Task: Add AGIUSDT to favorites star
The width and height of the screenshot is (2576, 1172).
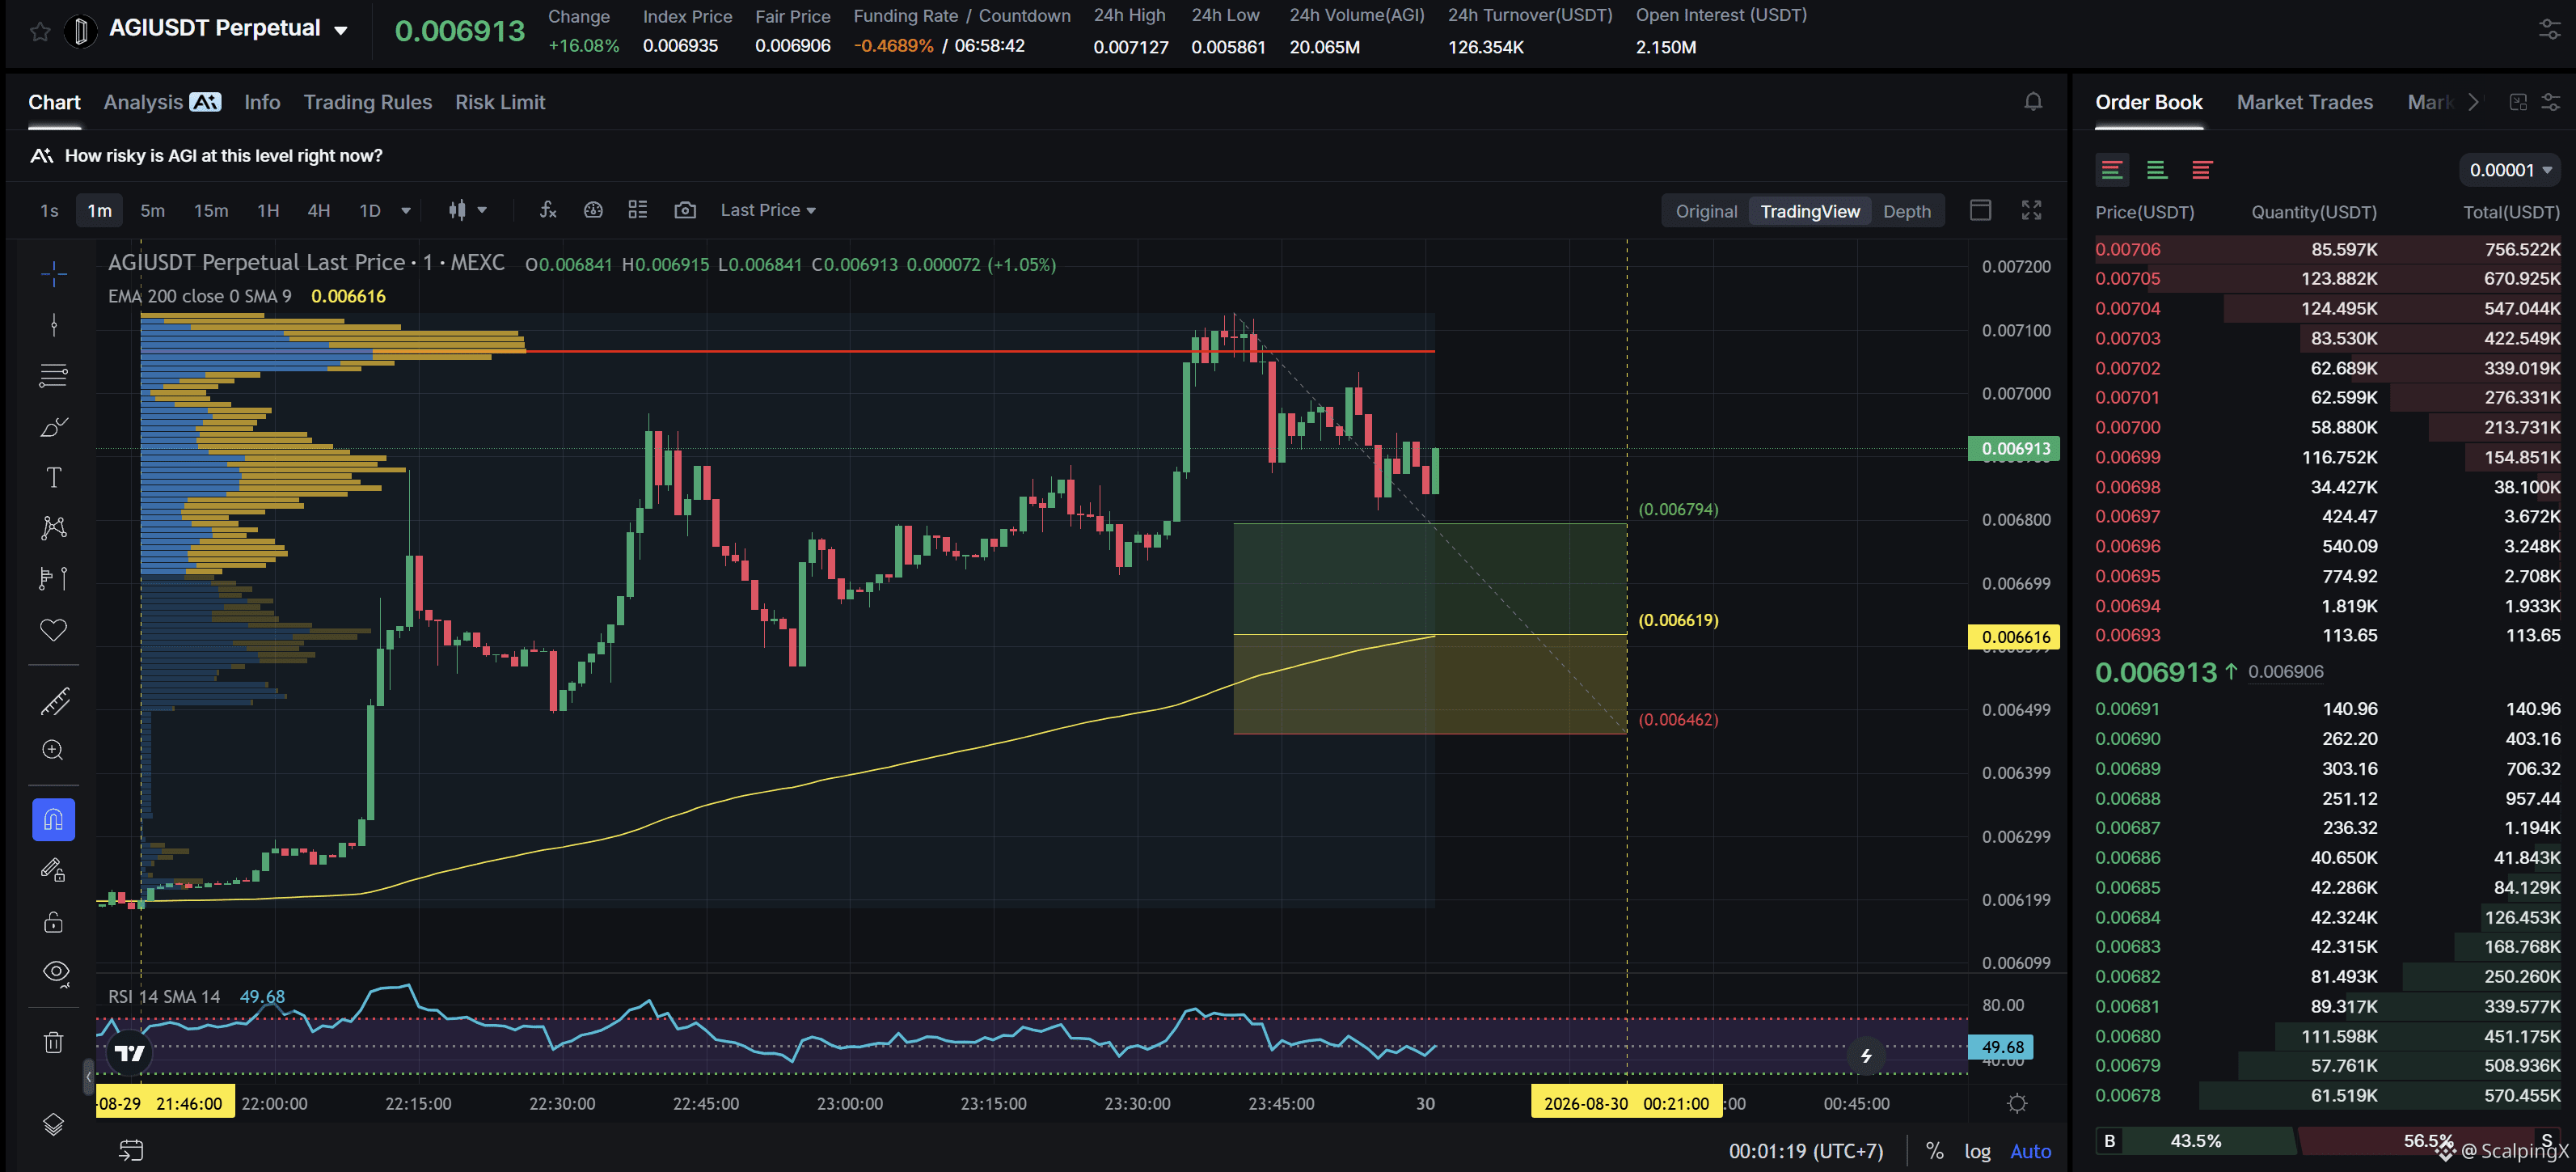Action: (x=40, y=32)
